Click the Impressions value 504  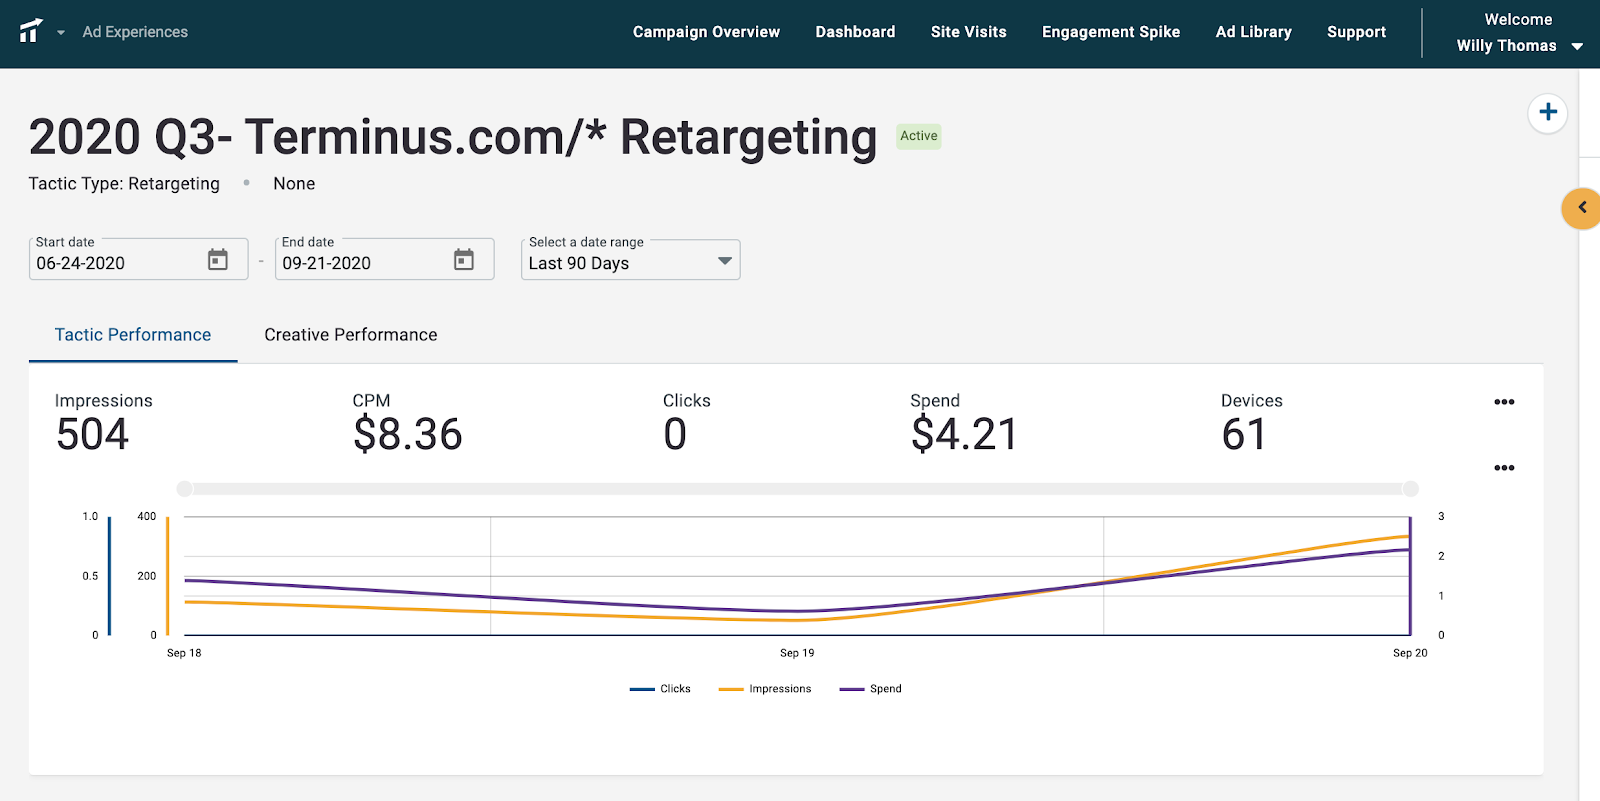pos(92,435)
